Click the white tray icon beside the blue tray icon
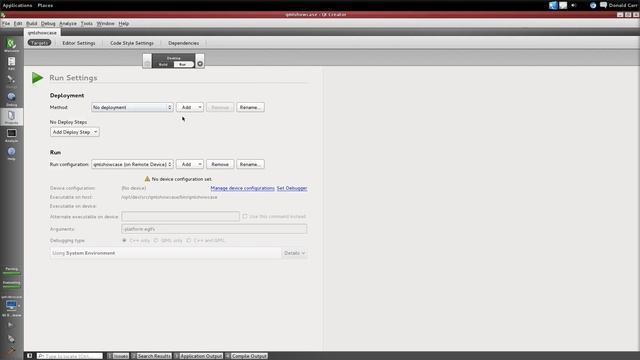The height and width of the screenshot is (360, 640). 563,5
